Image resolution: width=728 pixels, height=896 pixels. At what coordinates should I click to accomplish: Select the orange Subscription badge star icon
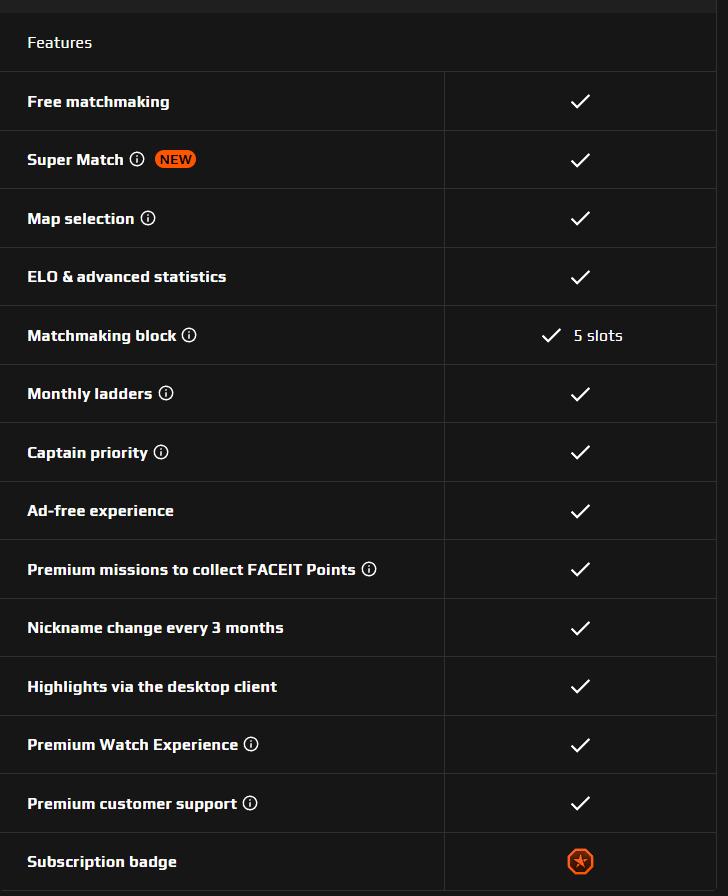click(580, 861)
